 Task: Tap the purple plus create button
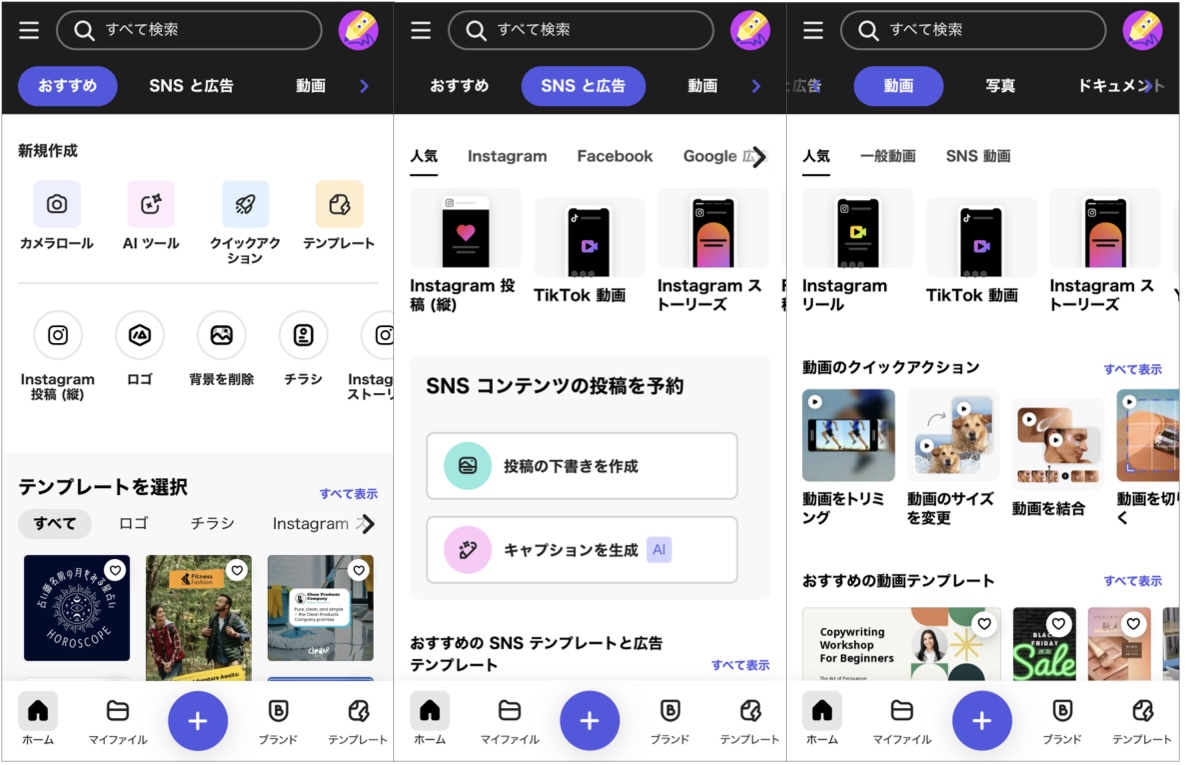coord(198,720)
